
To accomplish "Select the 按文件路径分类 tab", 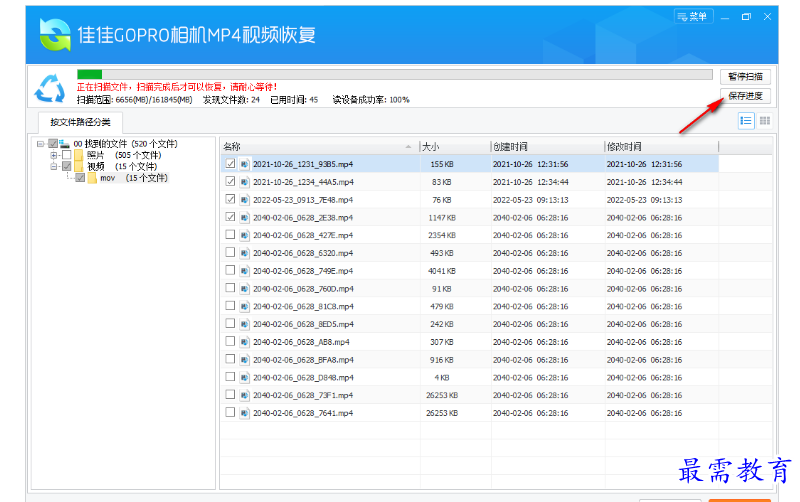I will coord(81,122).
